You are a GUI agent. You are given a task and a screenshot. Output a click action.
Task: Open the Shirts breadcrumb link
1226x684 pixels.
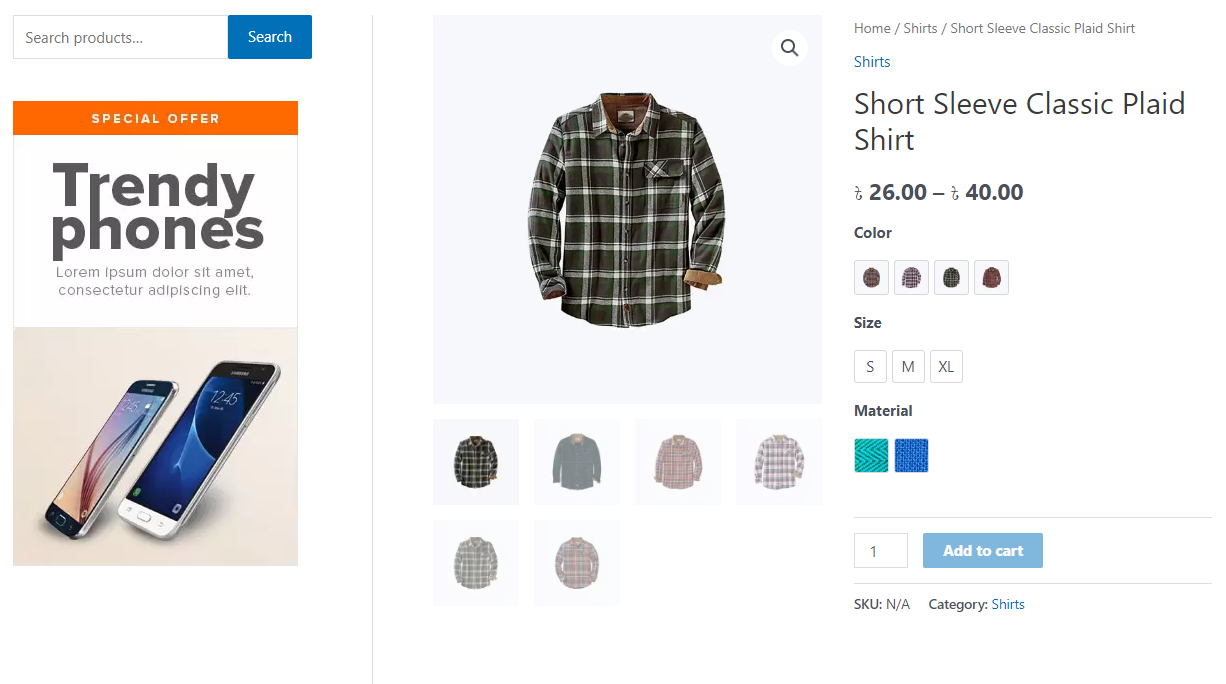919,28
